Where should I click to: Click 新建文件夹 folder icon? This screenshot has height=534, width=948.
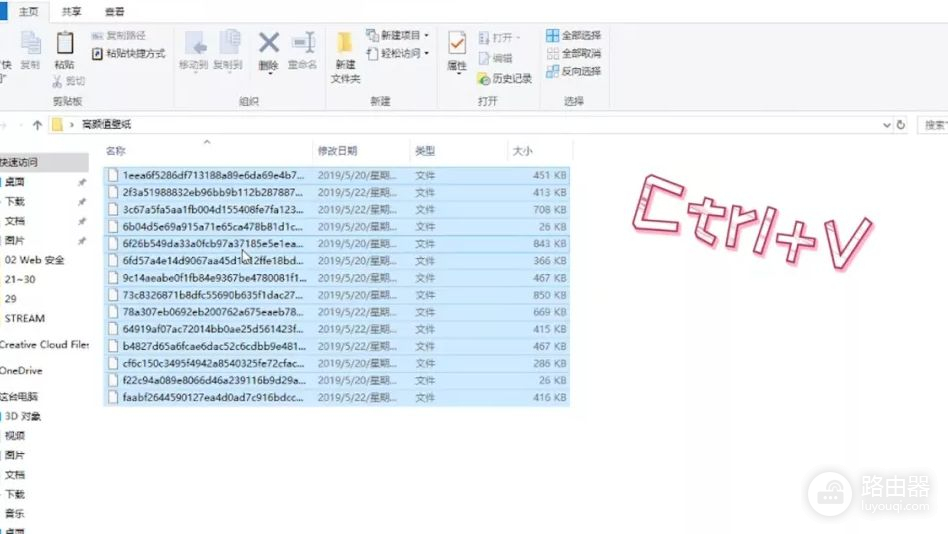pos(345,44)
